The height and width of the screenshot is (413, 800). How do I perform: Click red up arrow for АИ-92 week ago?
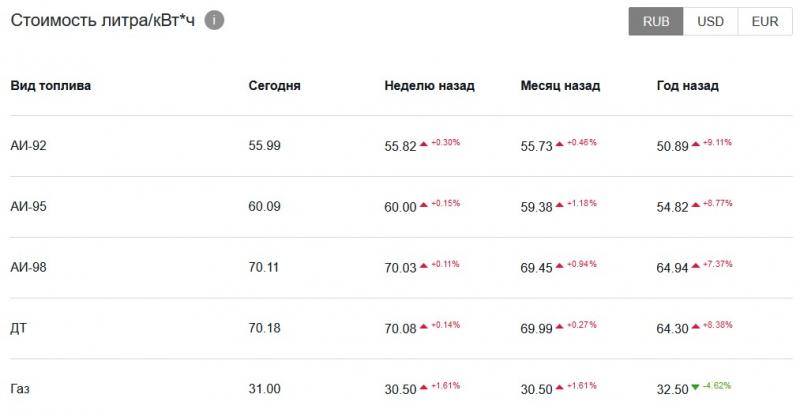click(424, 145)
